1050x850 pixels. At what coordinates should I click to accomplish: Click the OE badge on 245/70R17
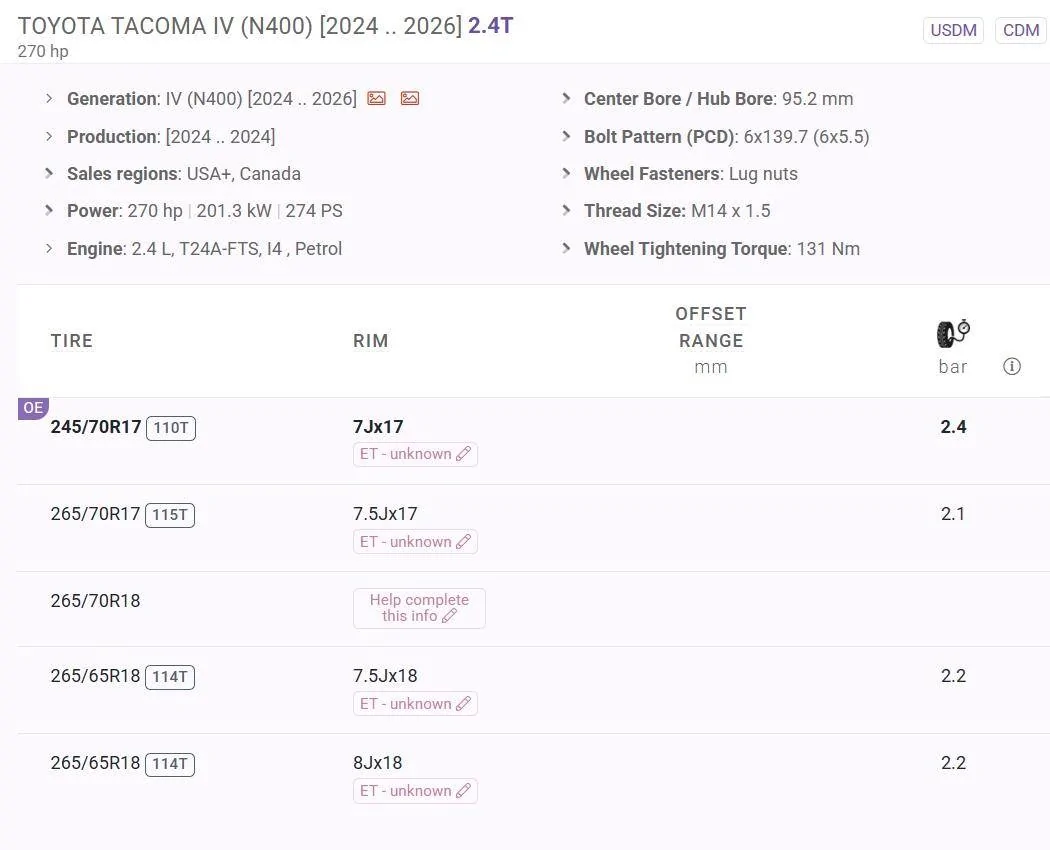(33, 408)
